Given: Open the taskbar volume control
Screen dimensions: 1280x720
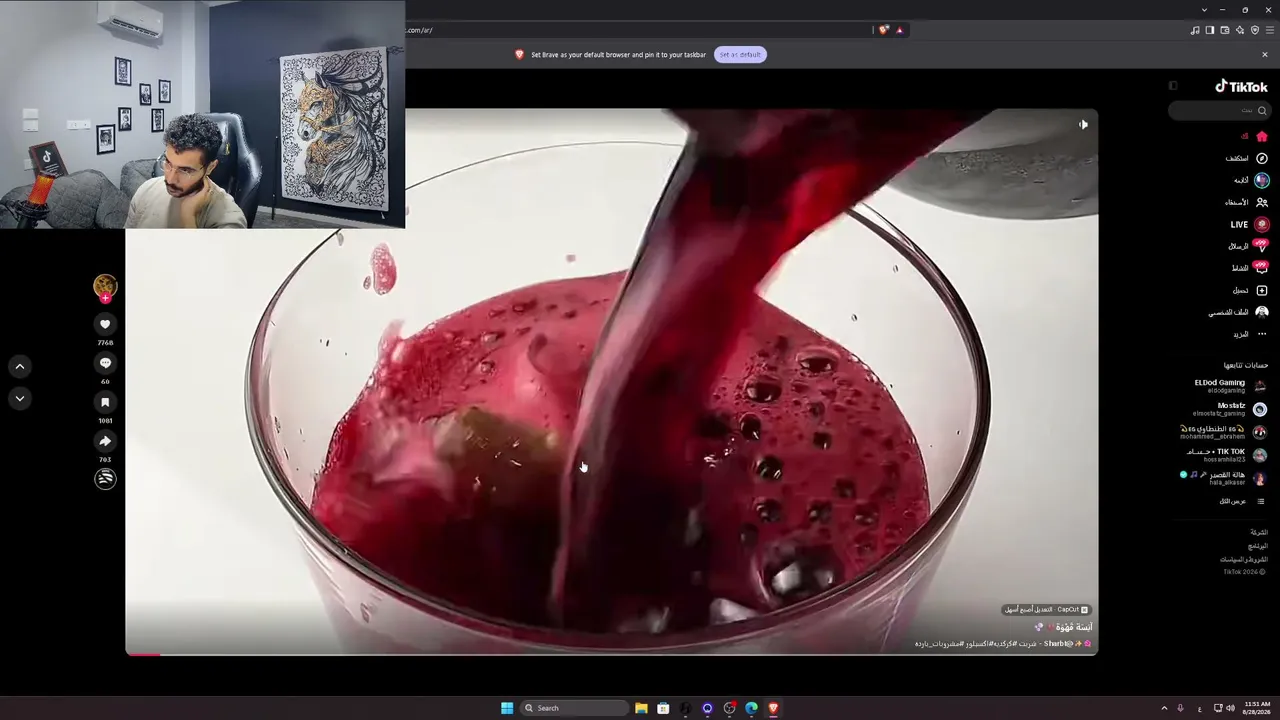Looking at the screenshot, I should [1230, 708].
